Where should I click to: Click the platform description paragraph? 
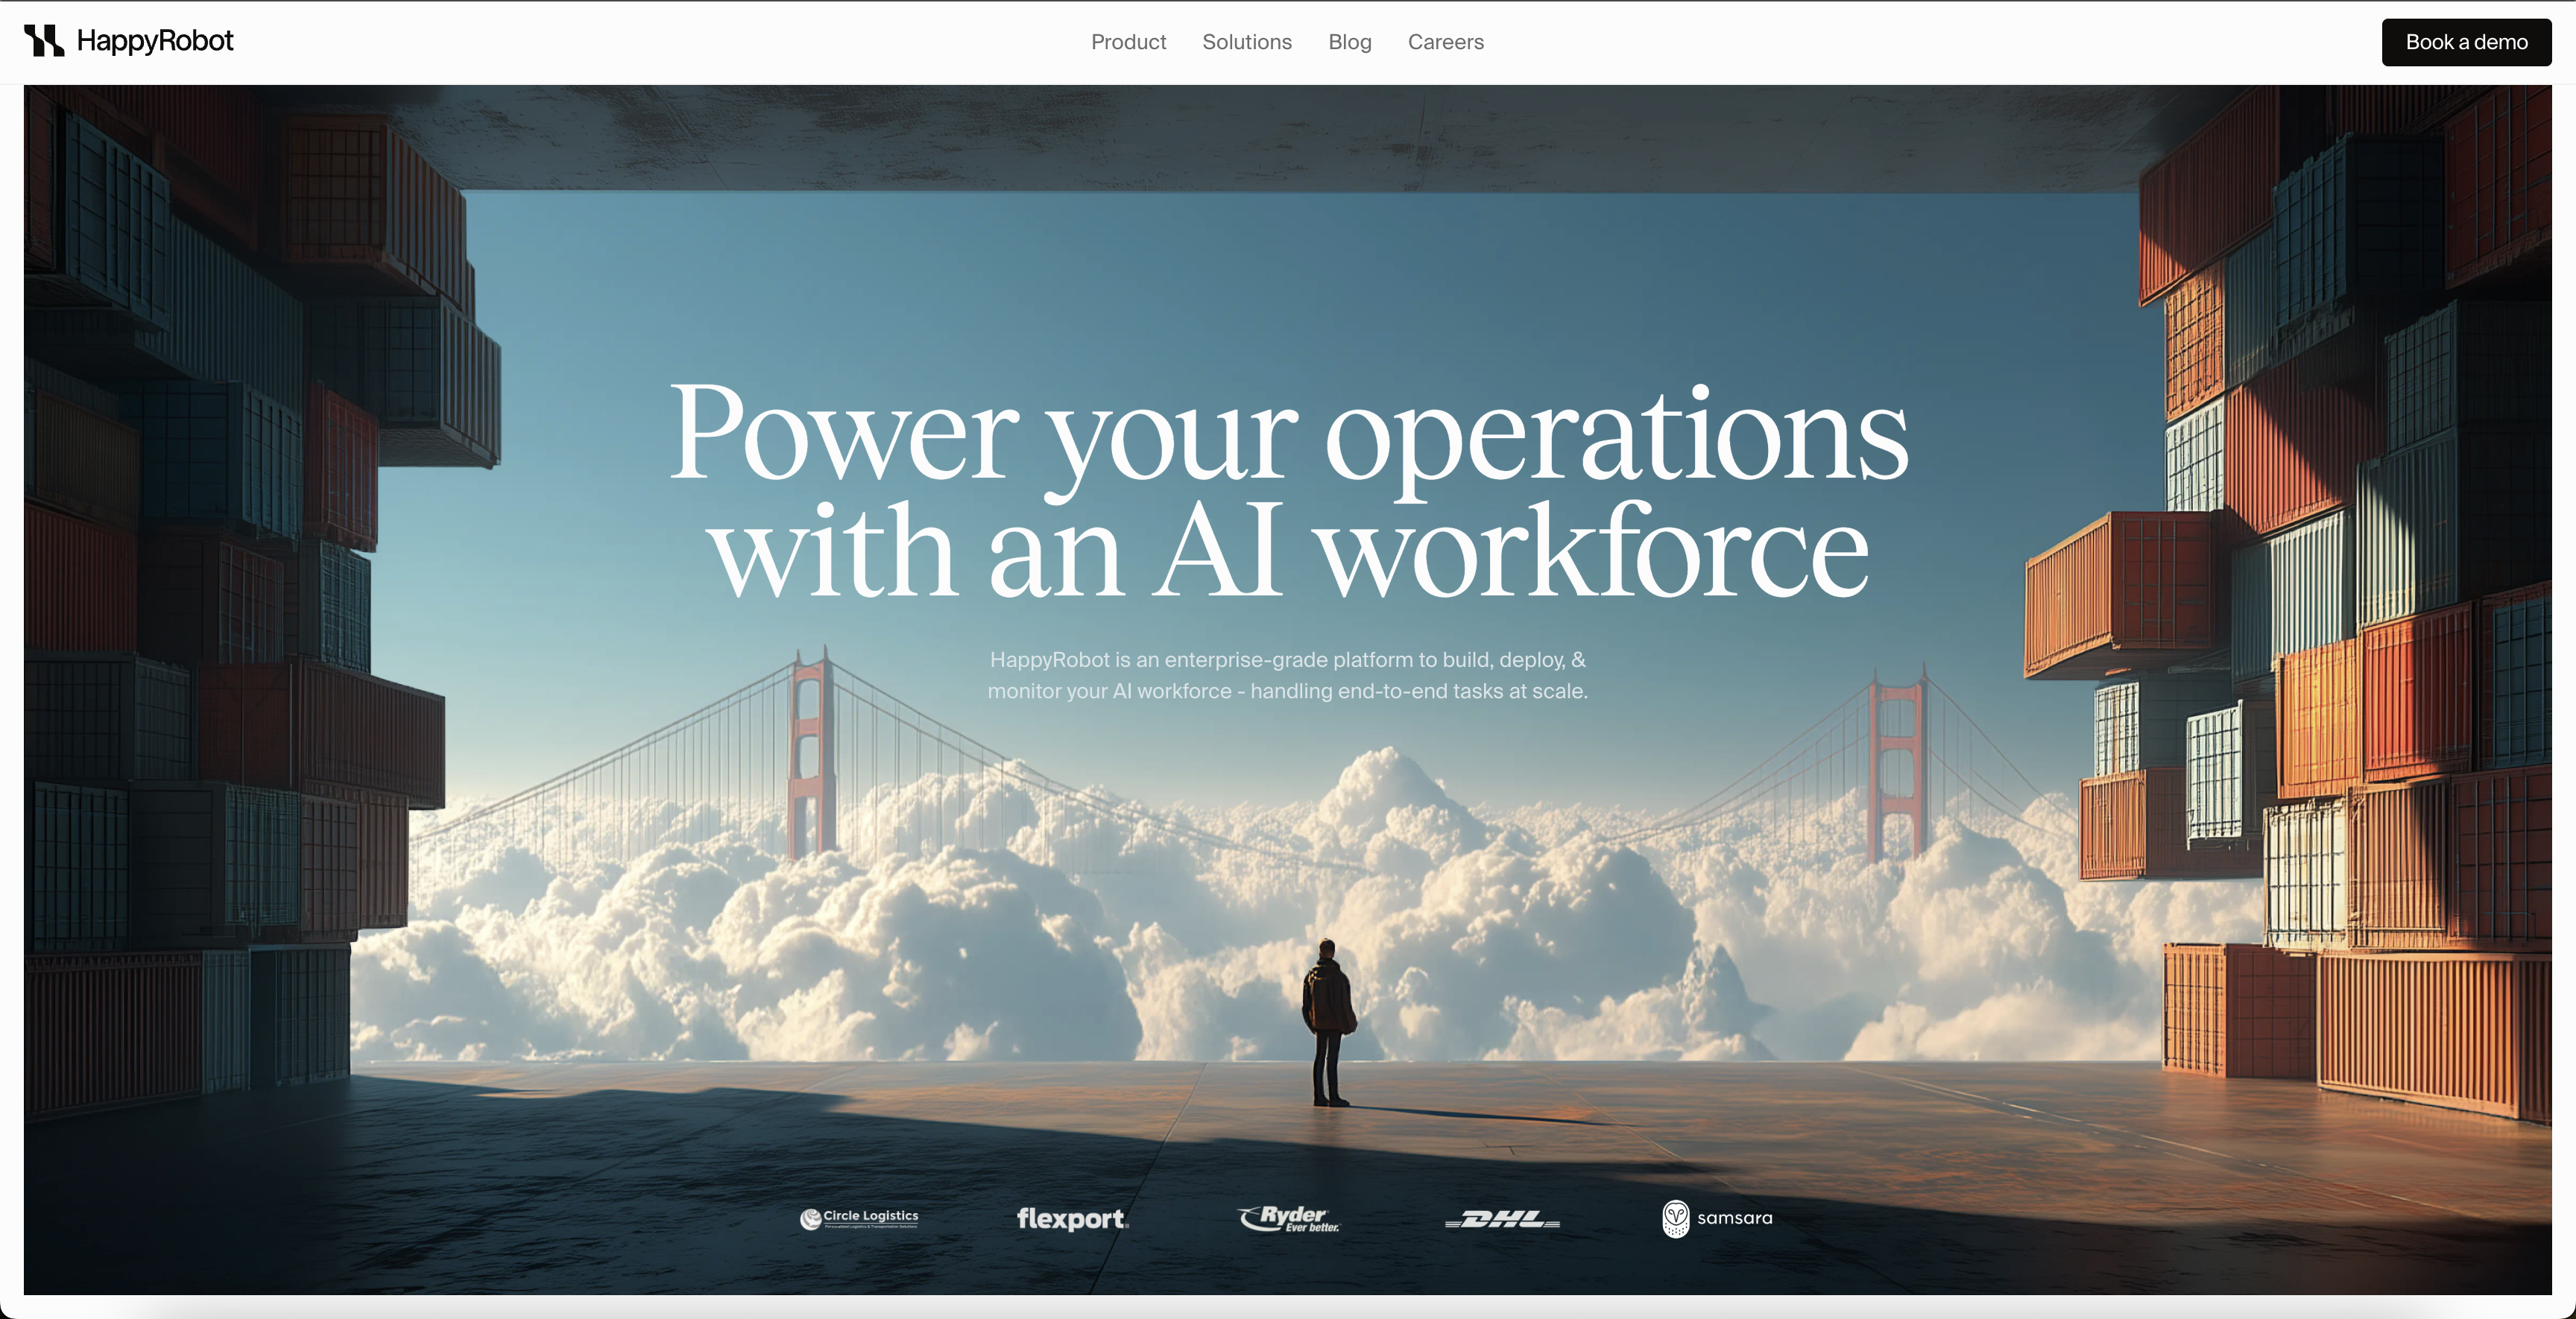[x=1288, y=675]
